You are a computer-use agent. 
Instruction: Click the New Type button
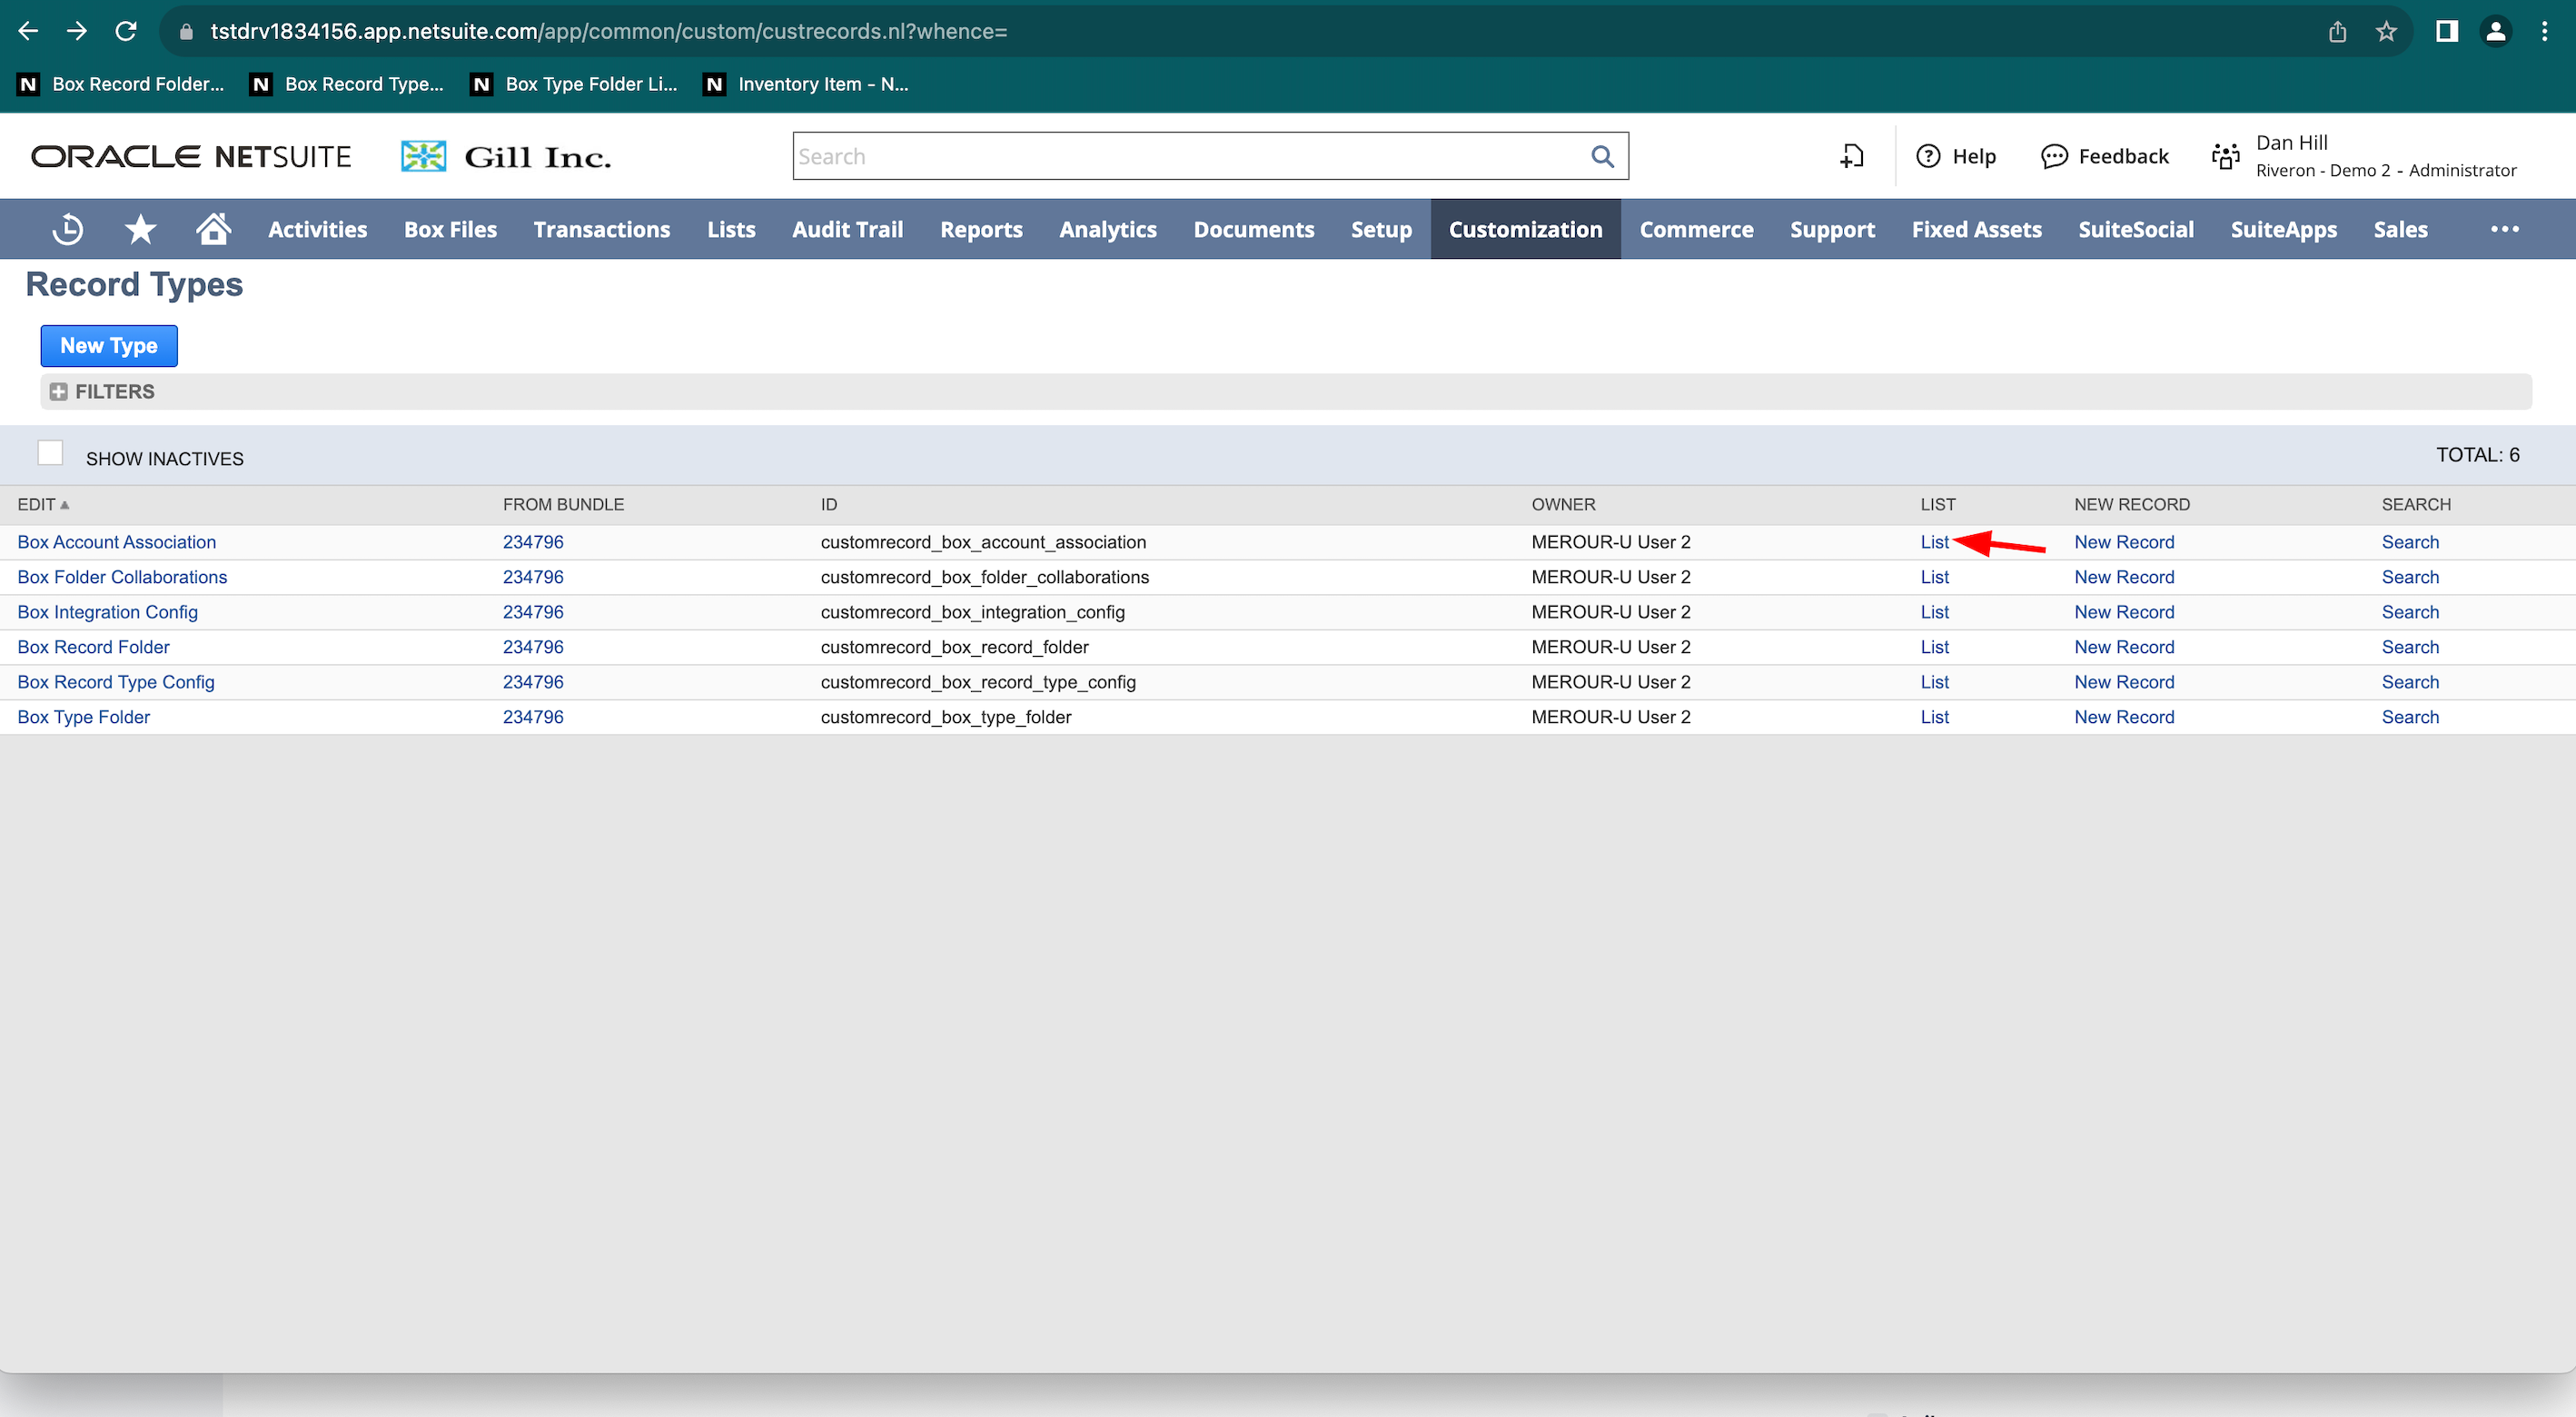click(109, 345)
